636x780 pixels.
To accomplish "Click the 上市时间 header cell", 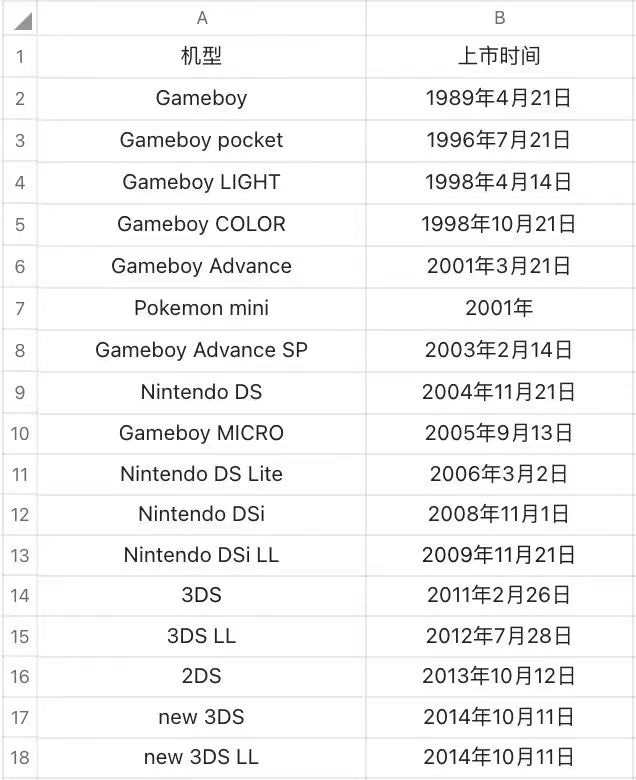I will coord(500,56).
